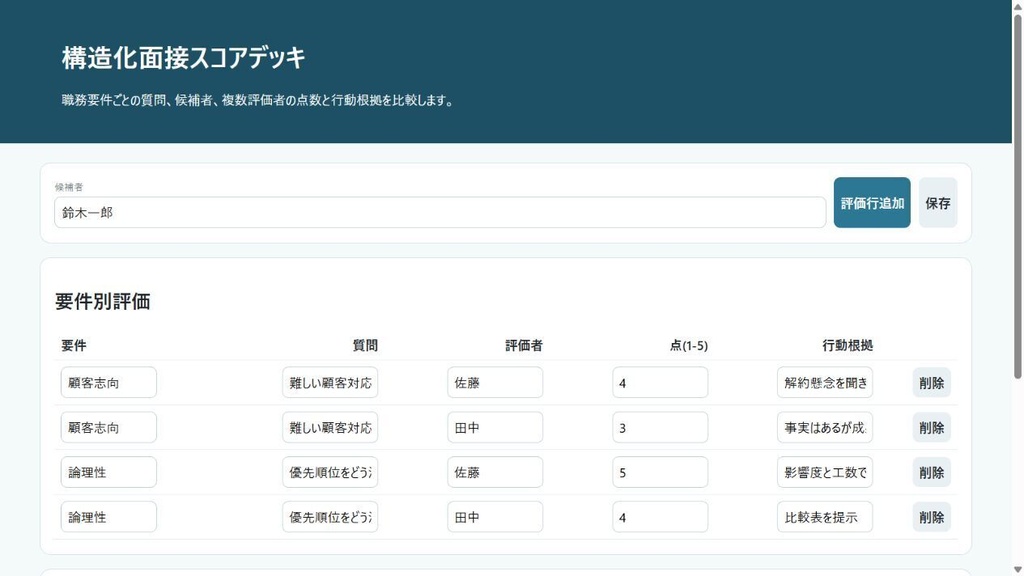The width and height of the screenshot is (1024, 576).
Task: Edit the 評価者 field 佐藤 in the first row
Action: [495, 383]
